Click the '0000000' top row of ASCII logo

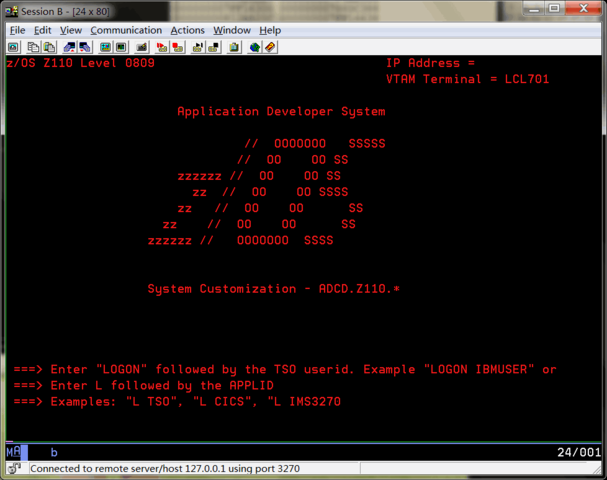[300, 144]
